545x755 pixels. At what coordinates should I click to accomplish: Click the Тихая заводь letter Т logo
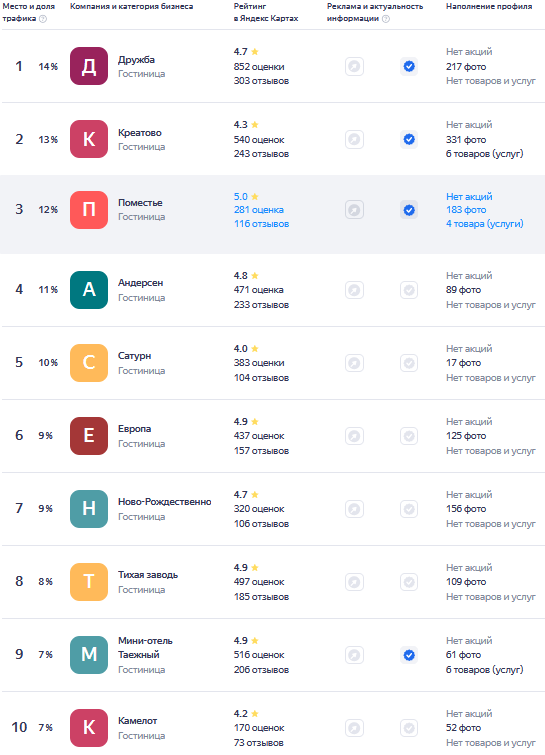89,582
